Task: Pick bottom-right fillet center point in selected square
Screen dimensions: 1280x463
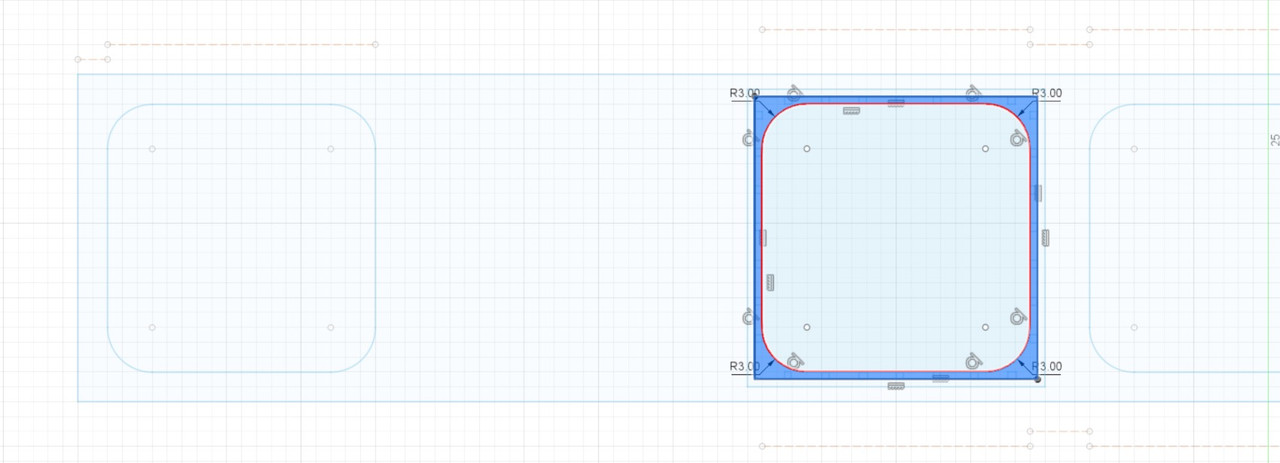Action: click(985, 327)
